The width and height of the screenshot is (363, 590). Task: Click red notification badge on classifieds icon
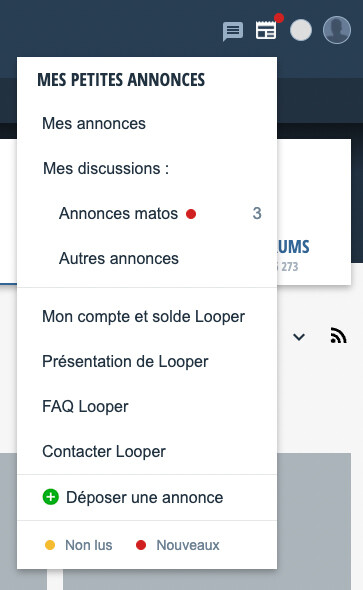pos(279,18)
